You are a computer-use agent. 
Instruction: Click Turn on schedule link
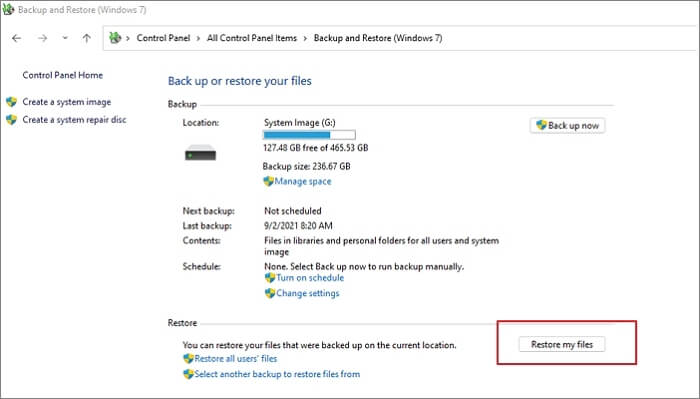pyautogui.click(x=310, y=278)
